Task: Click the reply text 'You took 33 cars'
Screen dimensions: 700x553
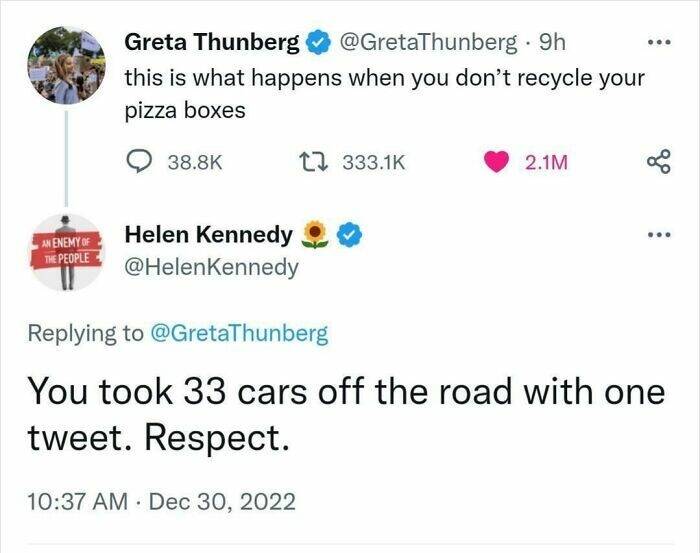Action: (345, 413)
